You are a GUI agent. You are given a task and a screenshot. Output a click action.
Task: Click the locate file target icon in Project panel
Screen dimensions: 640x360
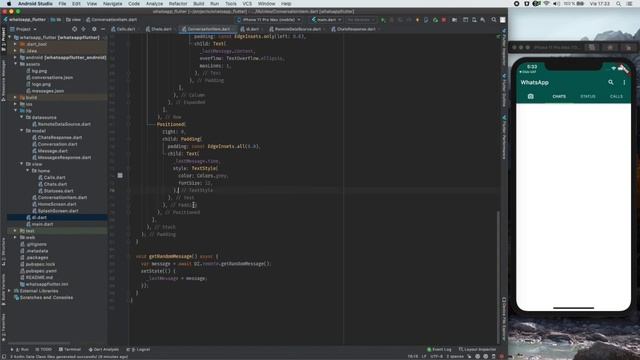pyautogui.click(x=74, y=29)
